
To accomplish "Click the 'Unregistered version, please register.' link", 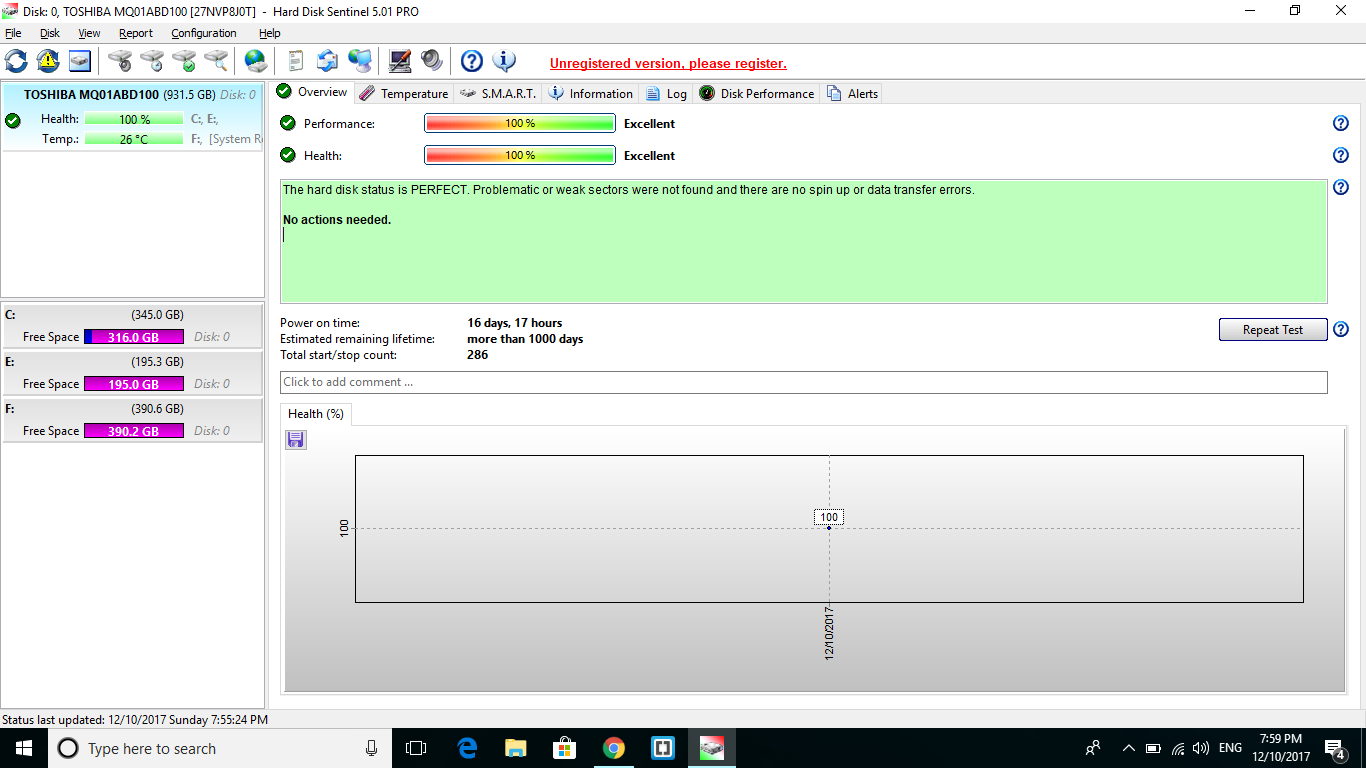I will [668, 64].
